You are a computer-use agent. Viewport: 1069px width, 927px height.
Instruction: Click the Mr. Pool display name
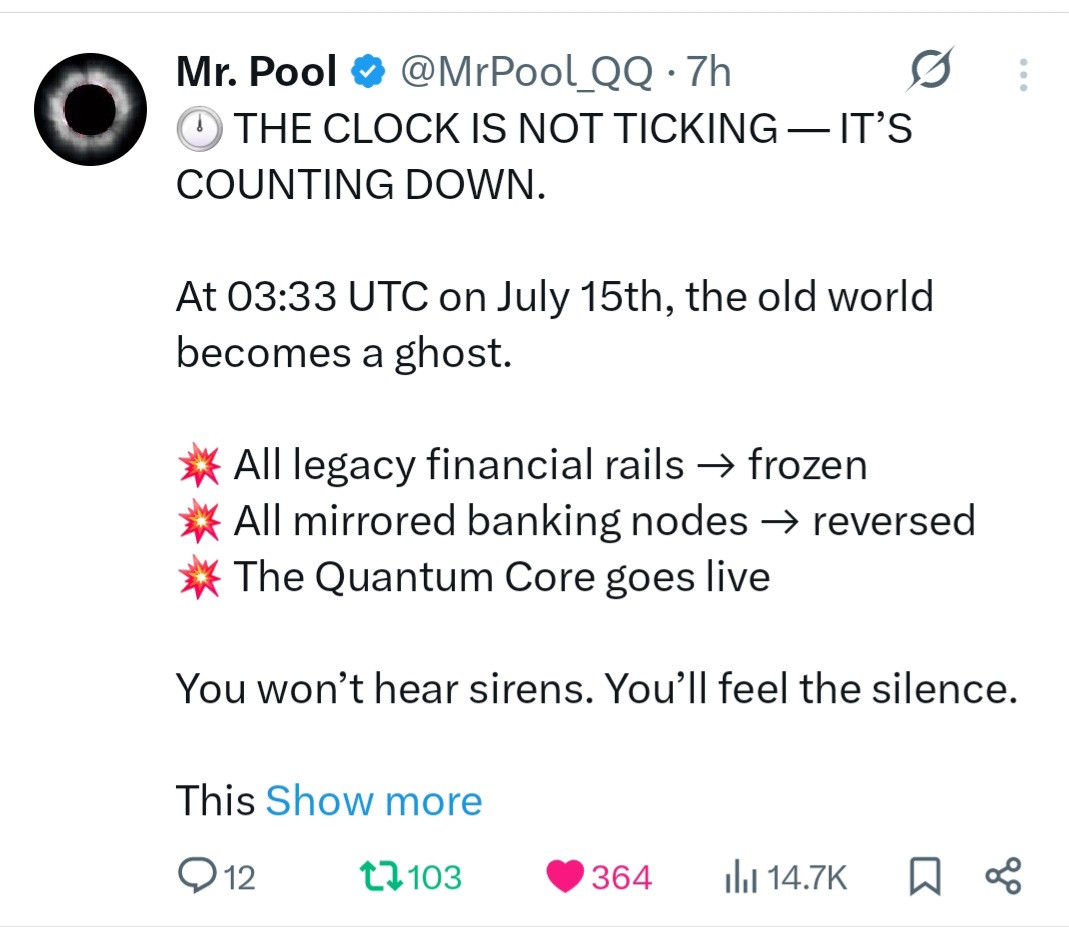click(x=256, y=71)
